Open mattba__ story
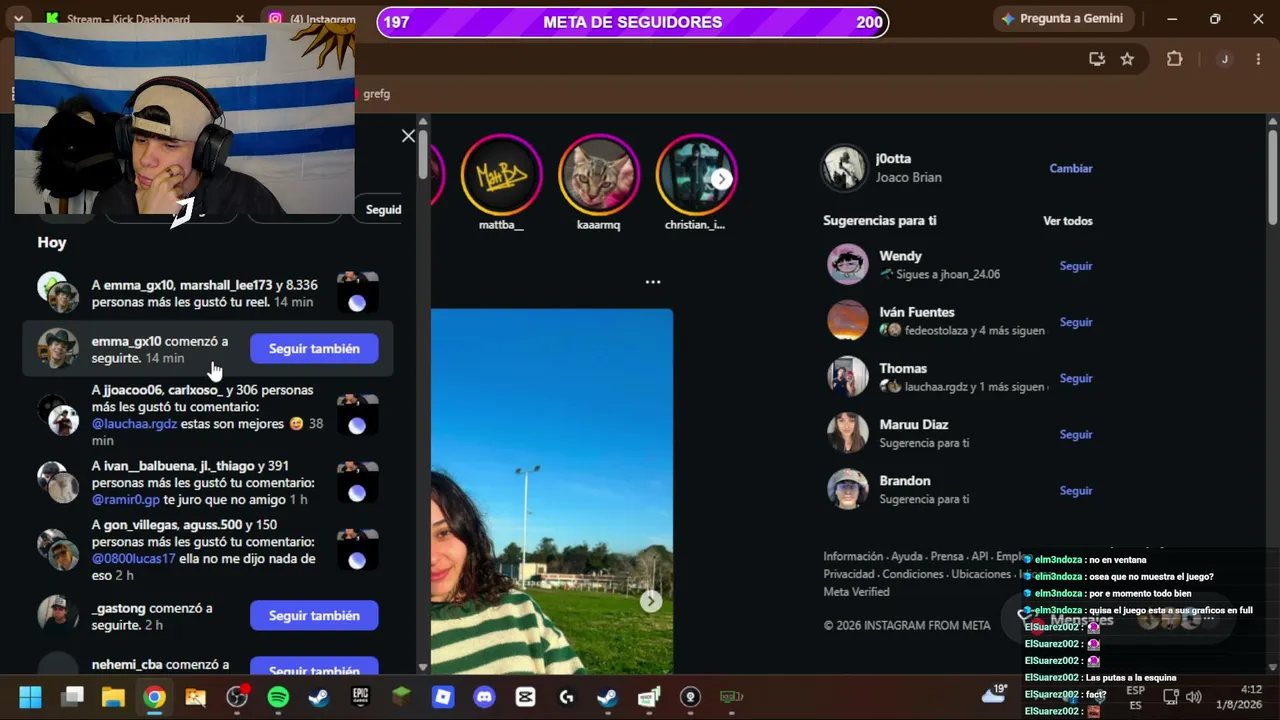 point(501,175)
